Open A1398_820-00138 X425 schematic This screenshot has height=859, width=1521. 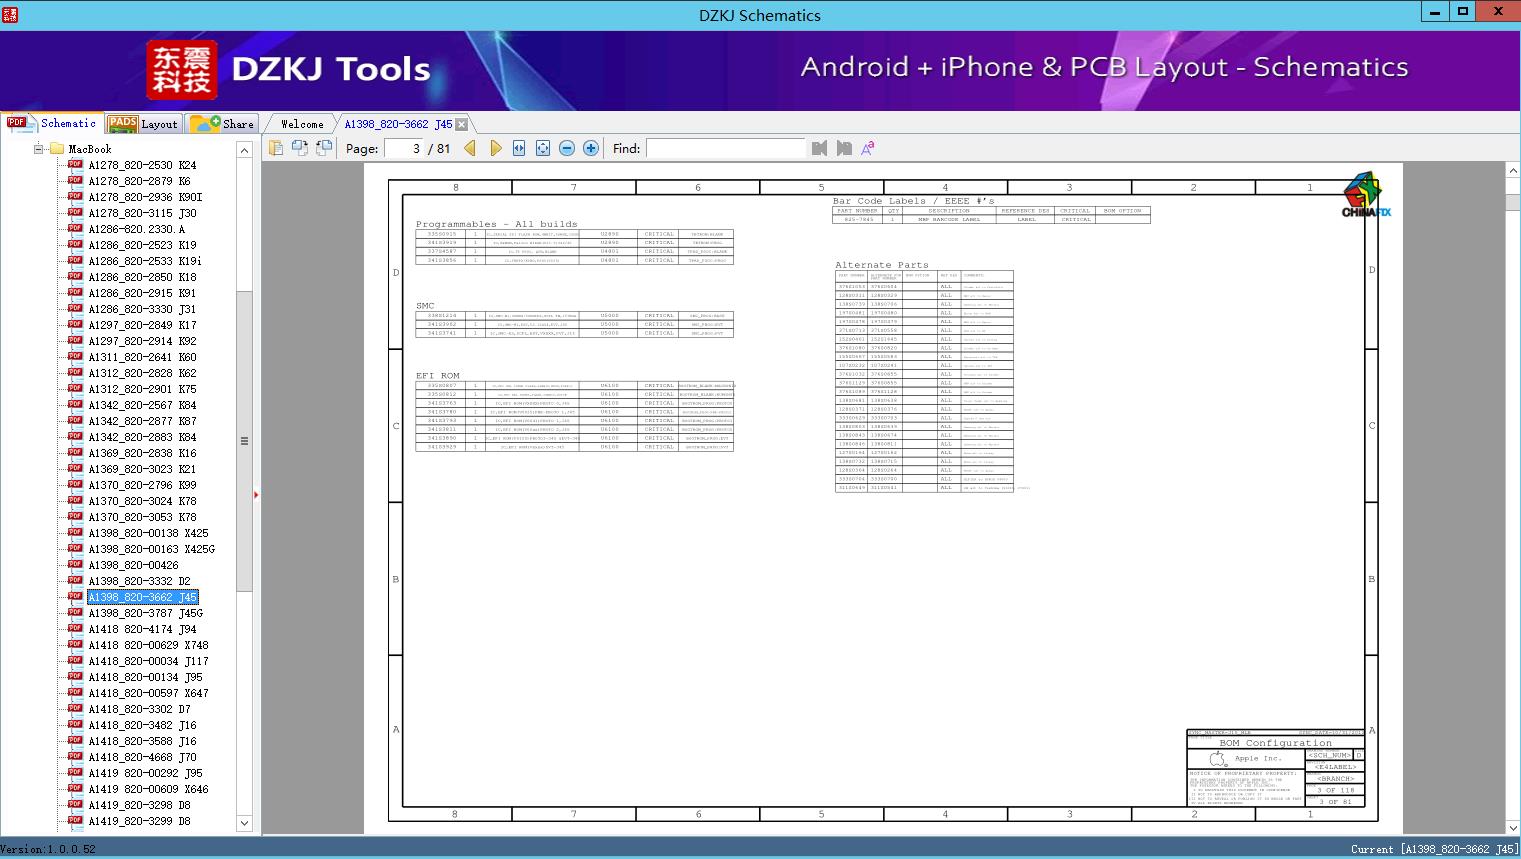pos(148,533)
